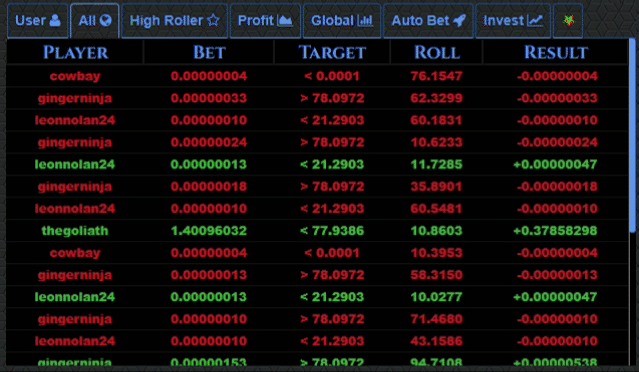
Task: Select player thegoliath
Action: pyautogui.click(x=75, y=231)
